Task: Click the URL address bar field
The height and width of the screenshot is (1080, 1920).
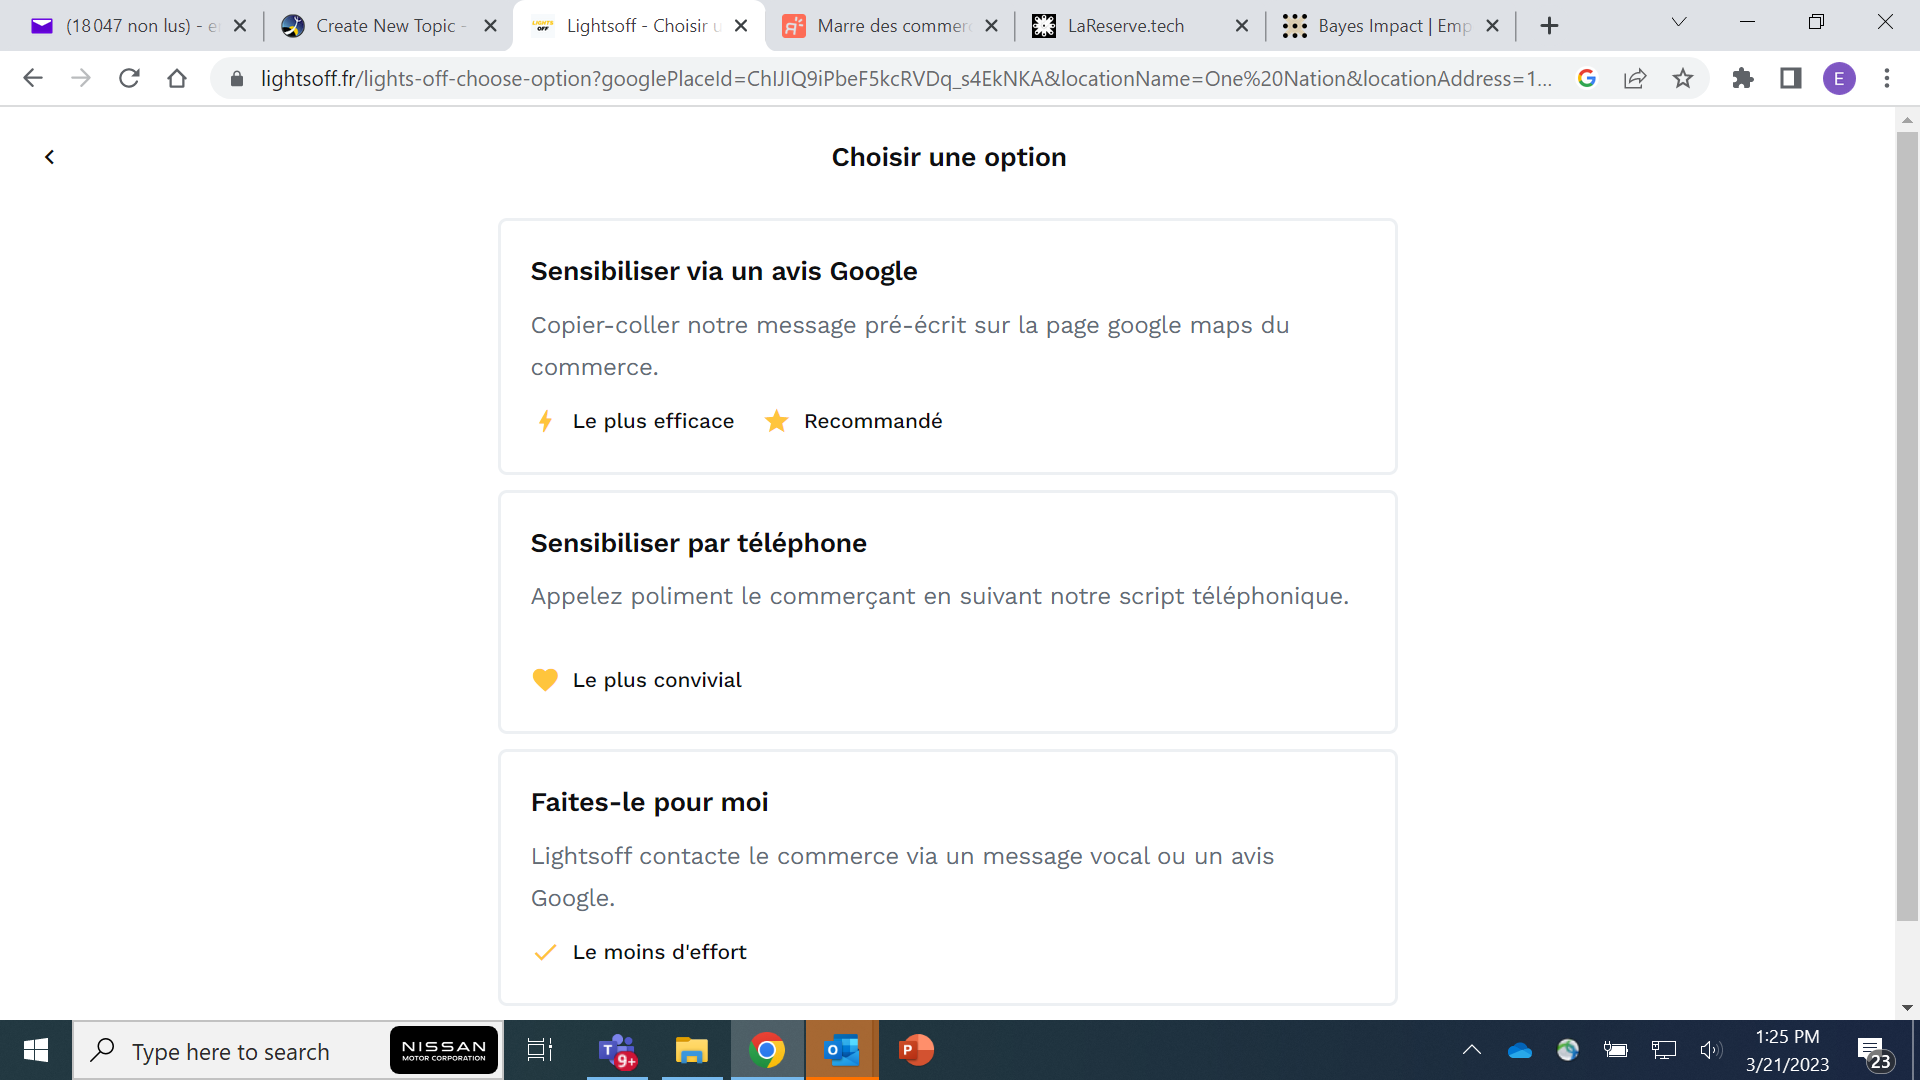Action: point(900,78)
